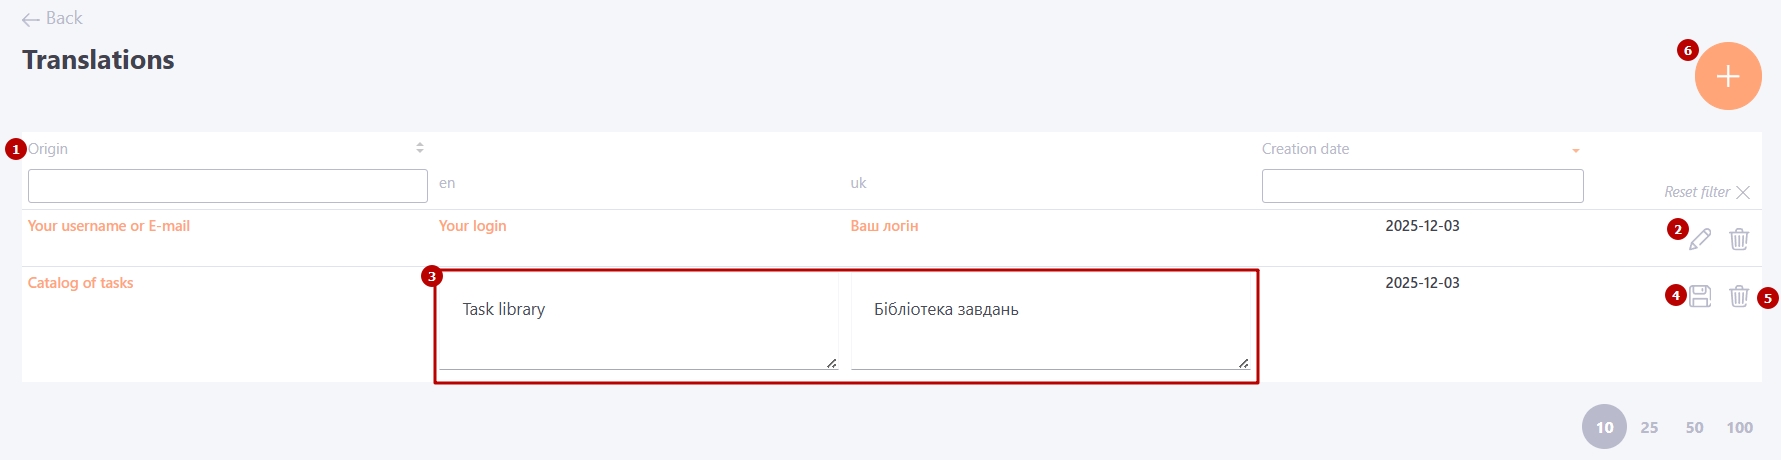1781x460 pixels.
Task: Click the 'Бібліотека завдань' Ukrainian text area
Action: [1049, 320]
